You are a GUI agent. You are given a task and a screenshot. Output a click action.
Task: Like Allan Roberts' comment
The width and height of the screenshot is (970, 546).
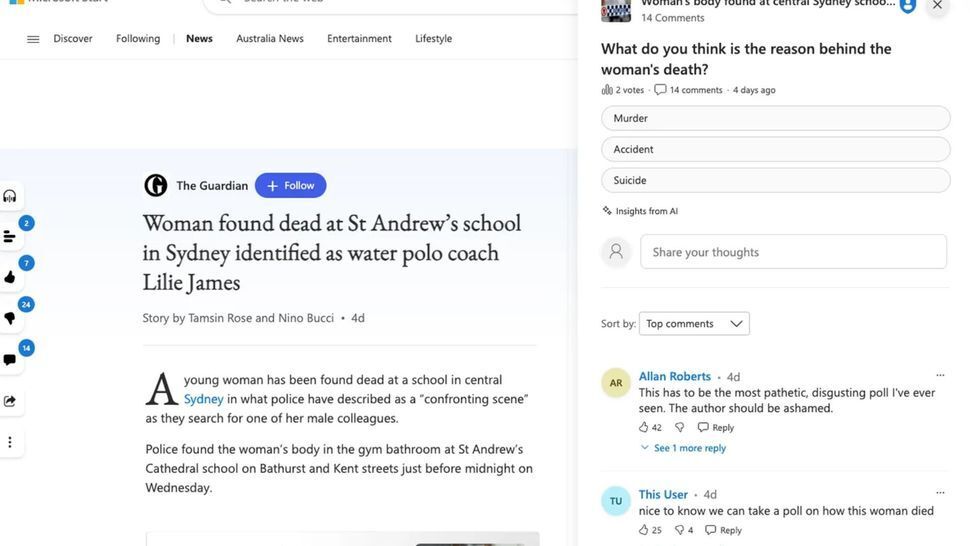click(x=643, y=427)
